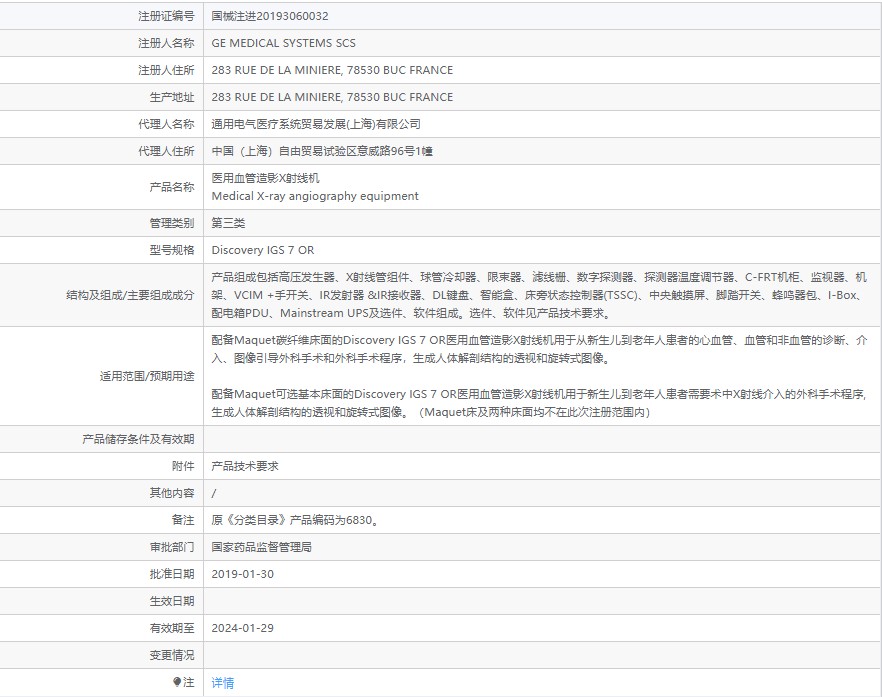Select Discovery IGS 7 OR in the 型号规格 row
The height and width of the screenshot is (697, 882).
(263, 250)
